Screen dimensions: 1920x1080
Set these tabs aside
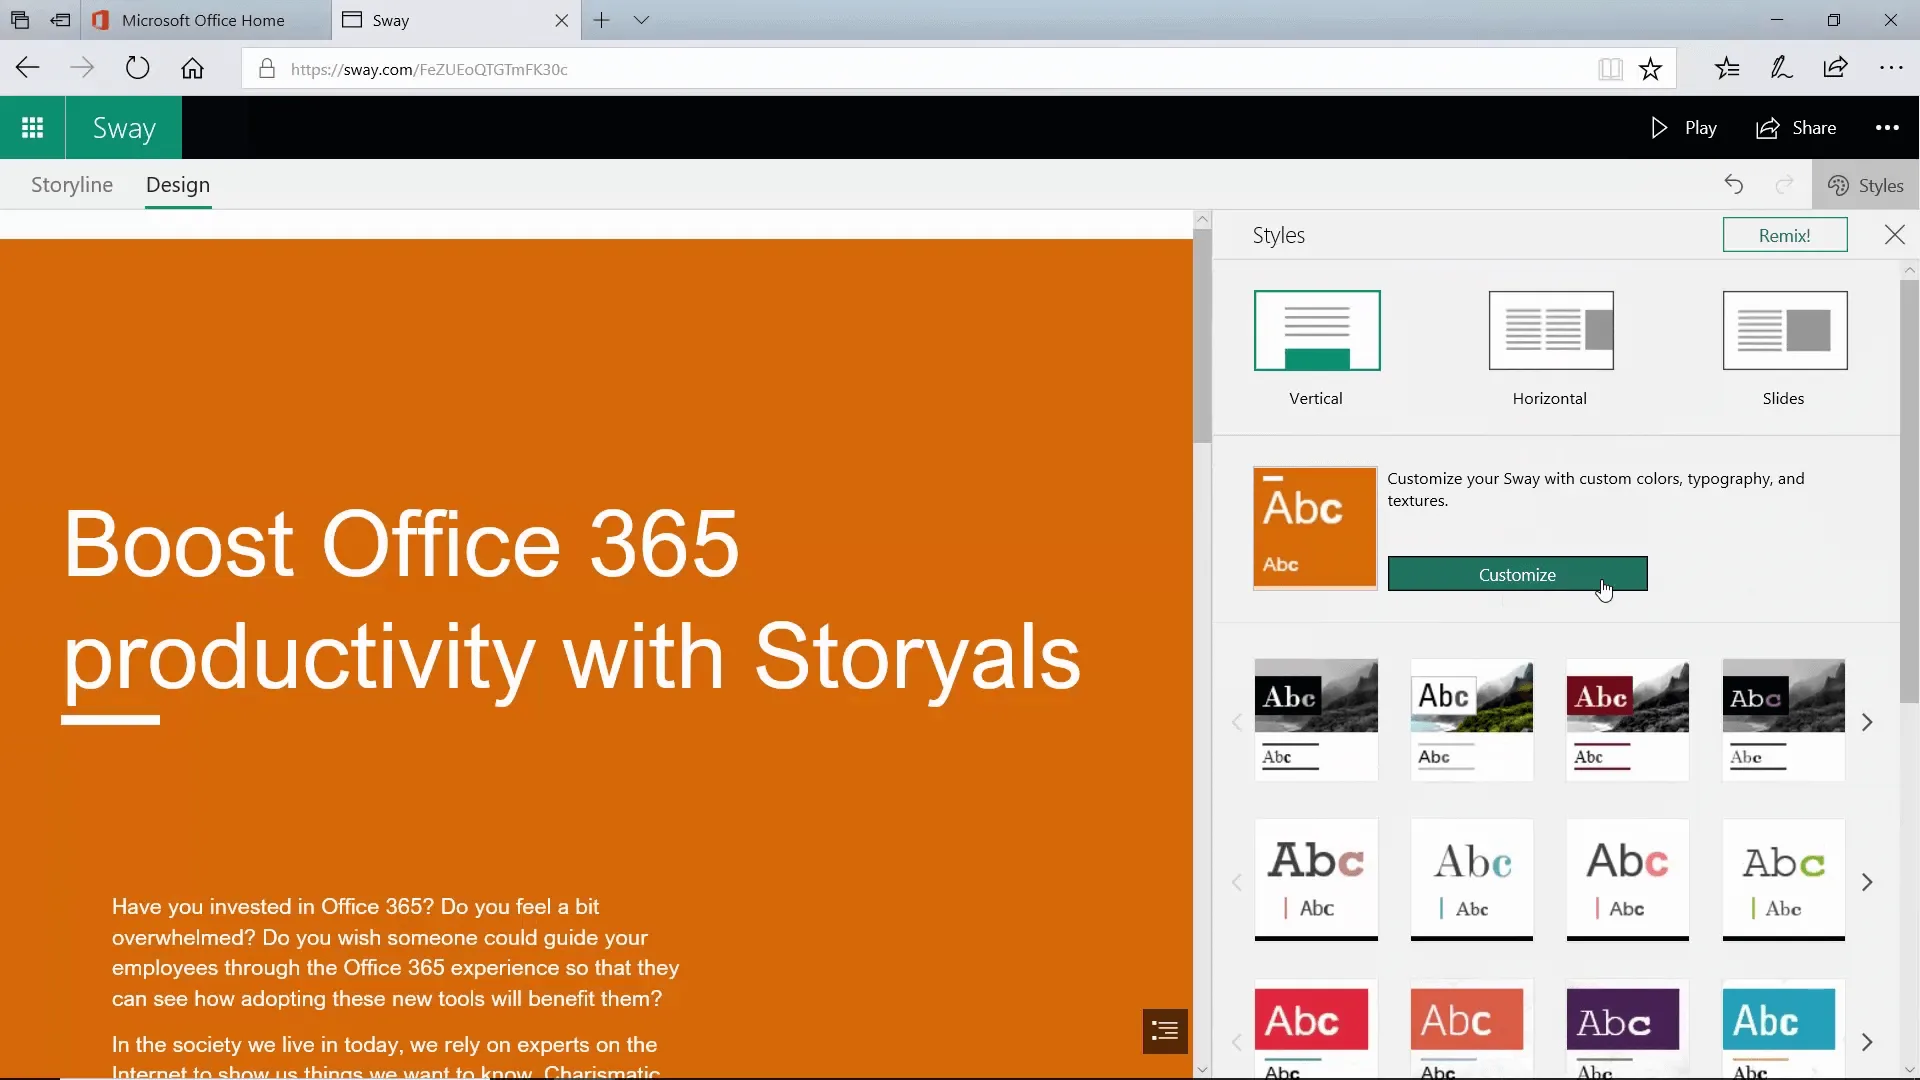click(x=61, y=20)
